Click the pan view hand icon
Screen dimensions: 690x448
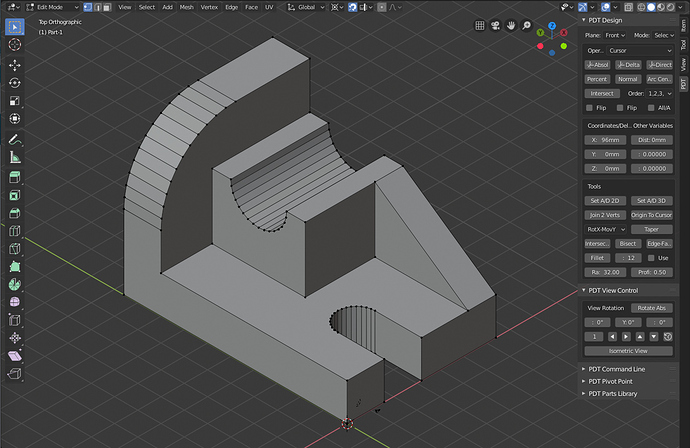510,26
